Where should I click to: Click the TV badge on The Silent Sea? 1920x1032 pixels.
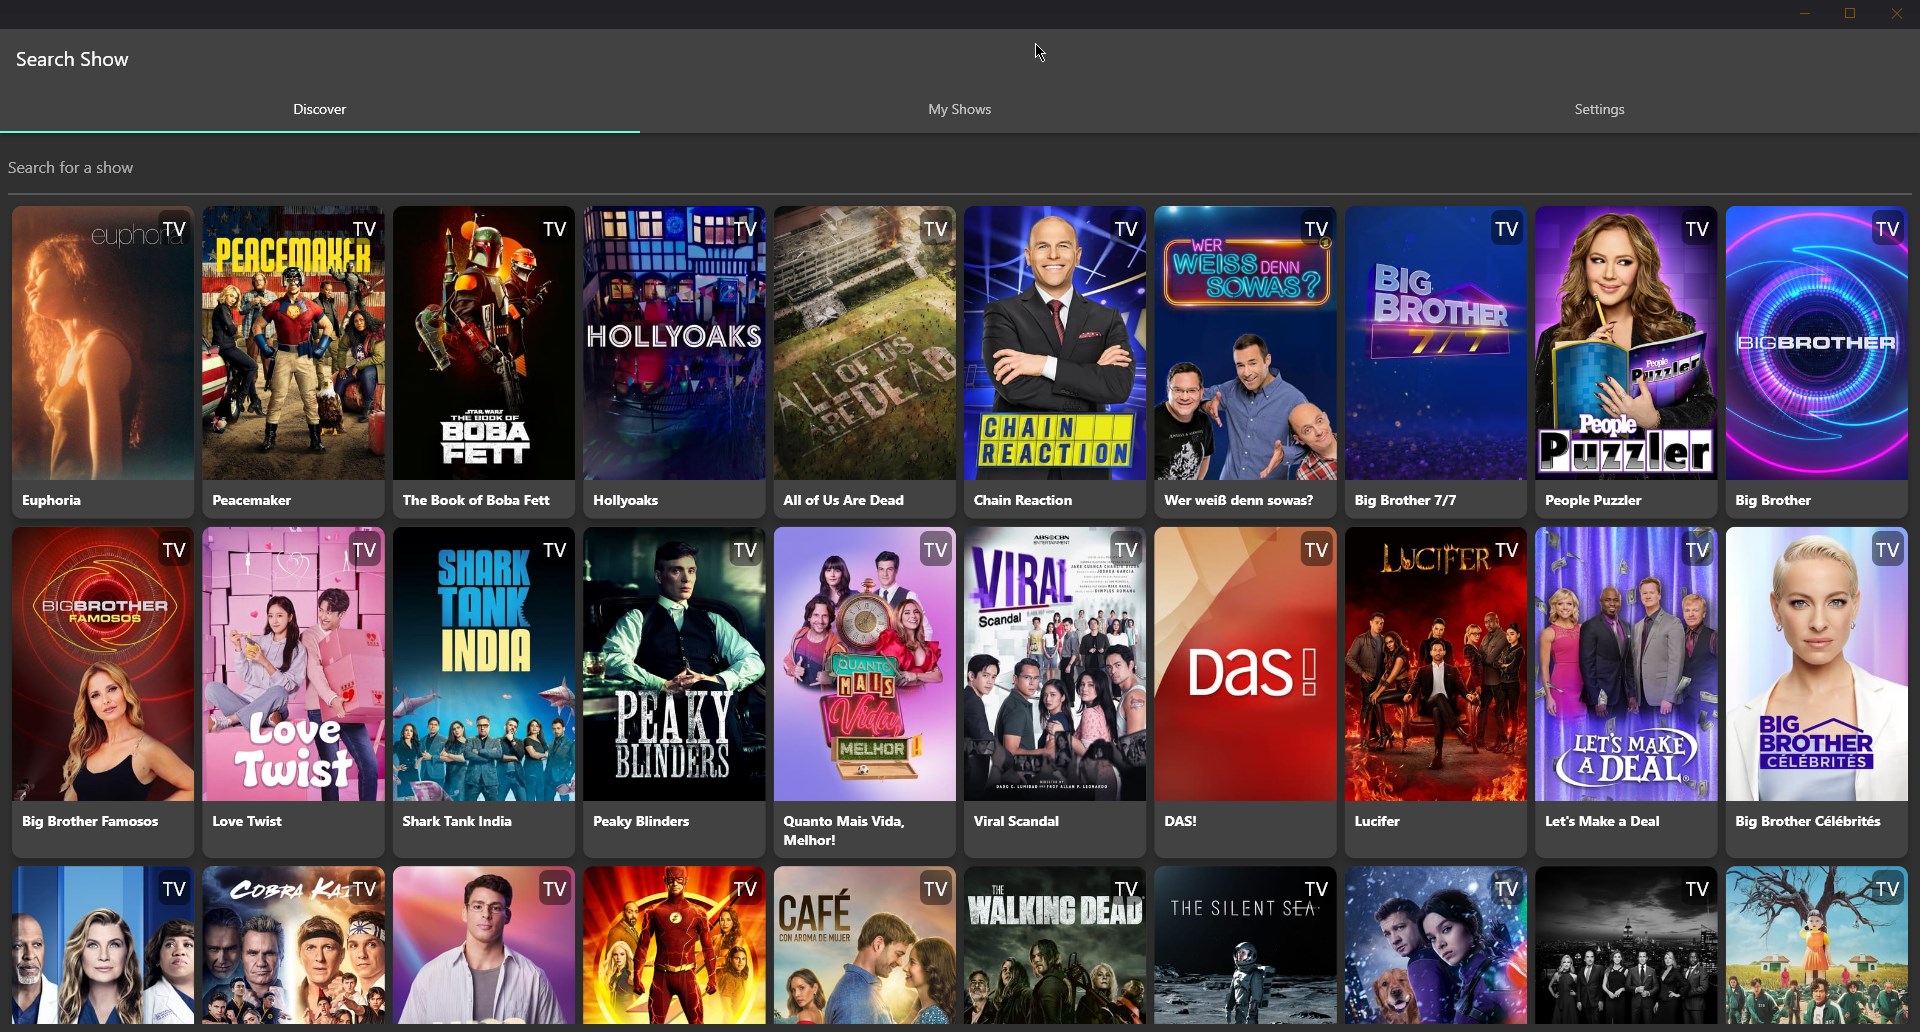(1316, 889)
